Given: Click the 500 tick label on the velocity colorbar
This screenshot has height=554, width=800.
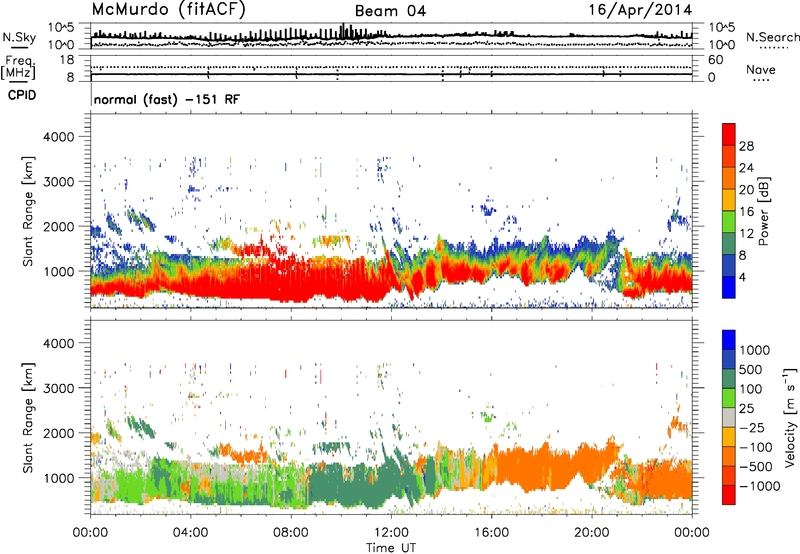Looking at the screenshot, I should pos(749,369).
